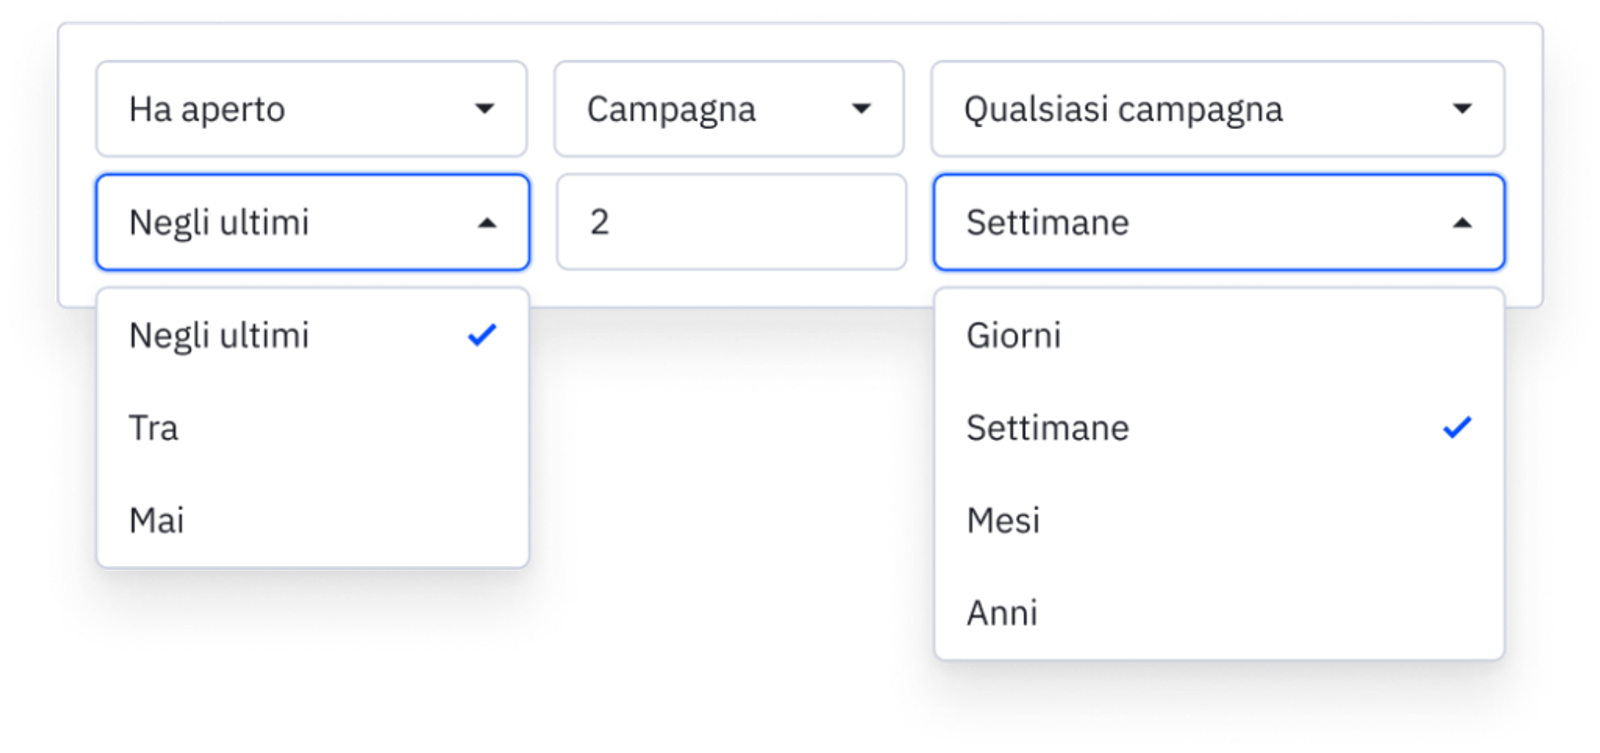
Task: Click the checkmark beside 'Settimane' option
Action: [x=1457, y=428]
